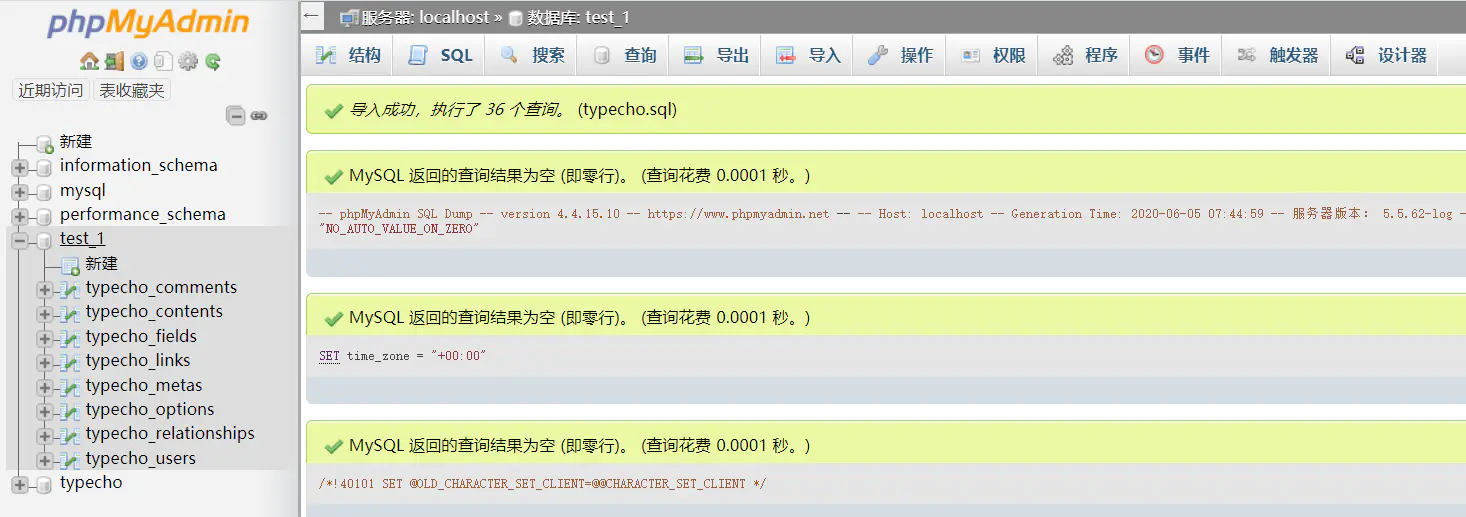Click the Home icon under the phpMyAdmin logo
1466x517 pixels.
89,61
